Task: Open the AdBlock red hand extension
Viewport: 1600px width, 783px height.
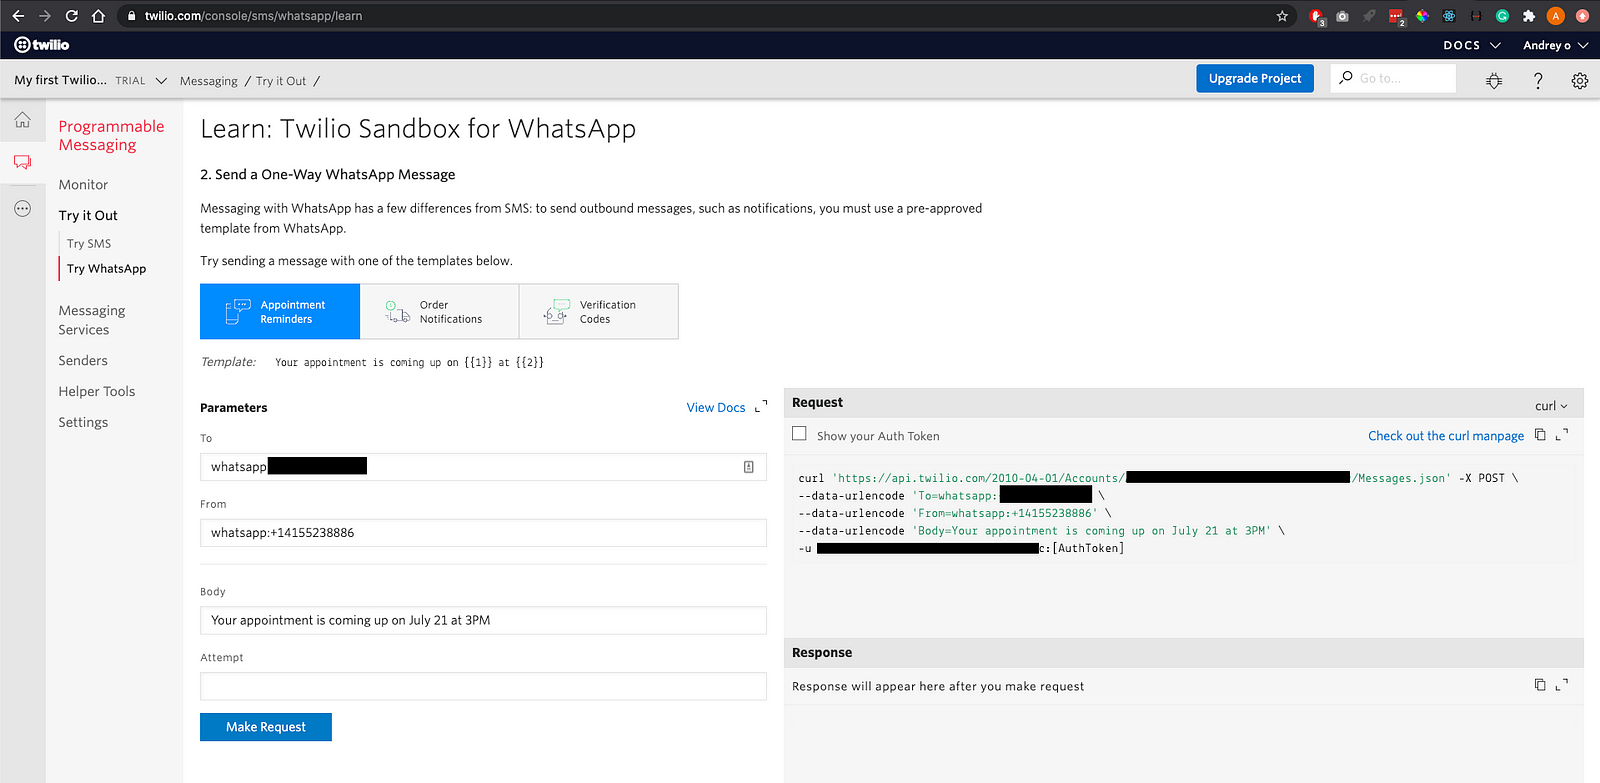Action: [x=1316, y=16]
